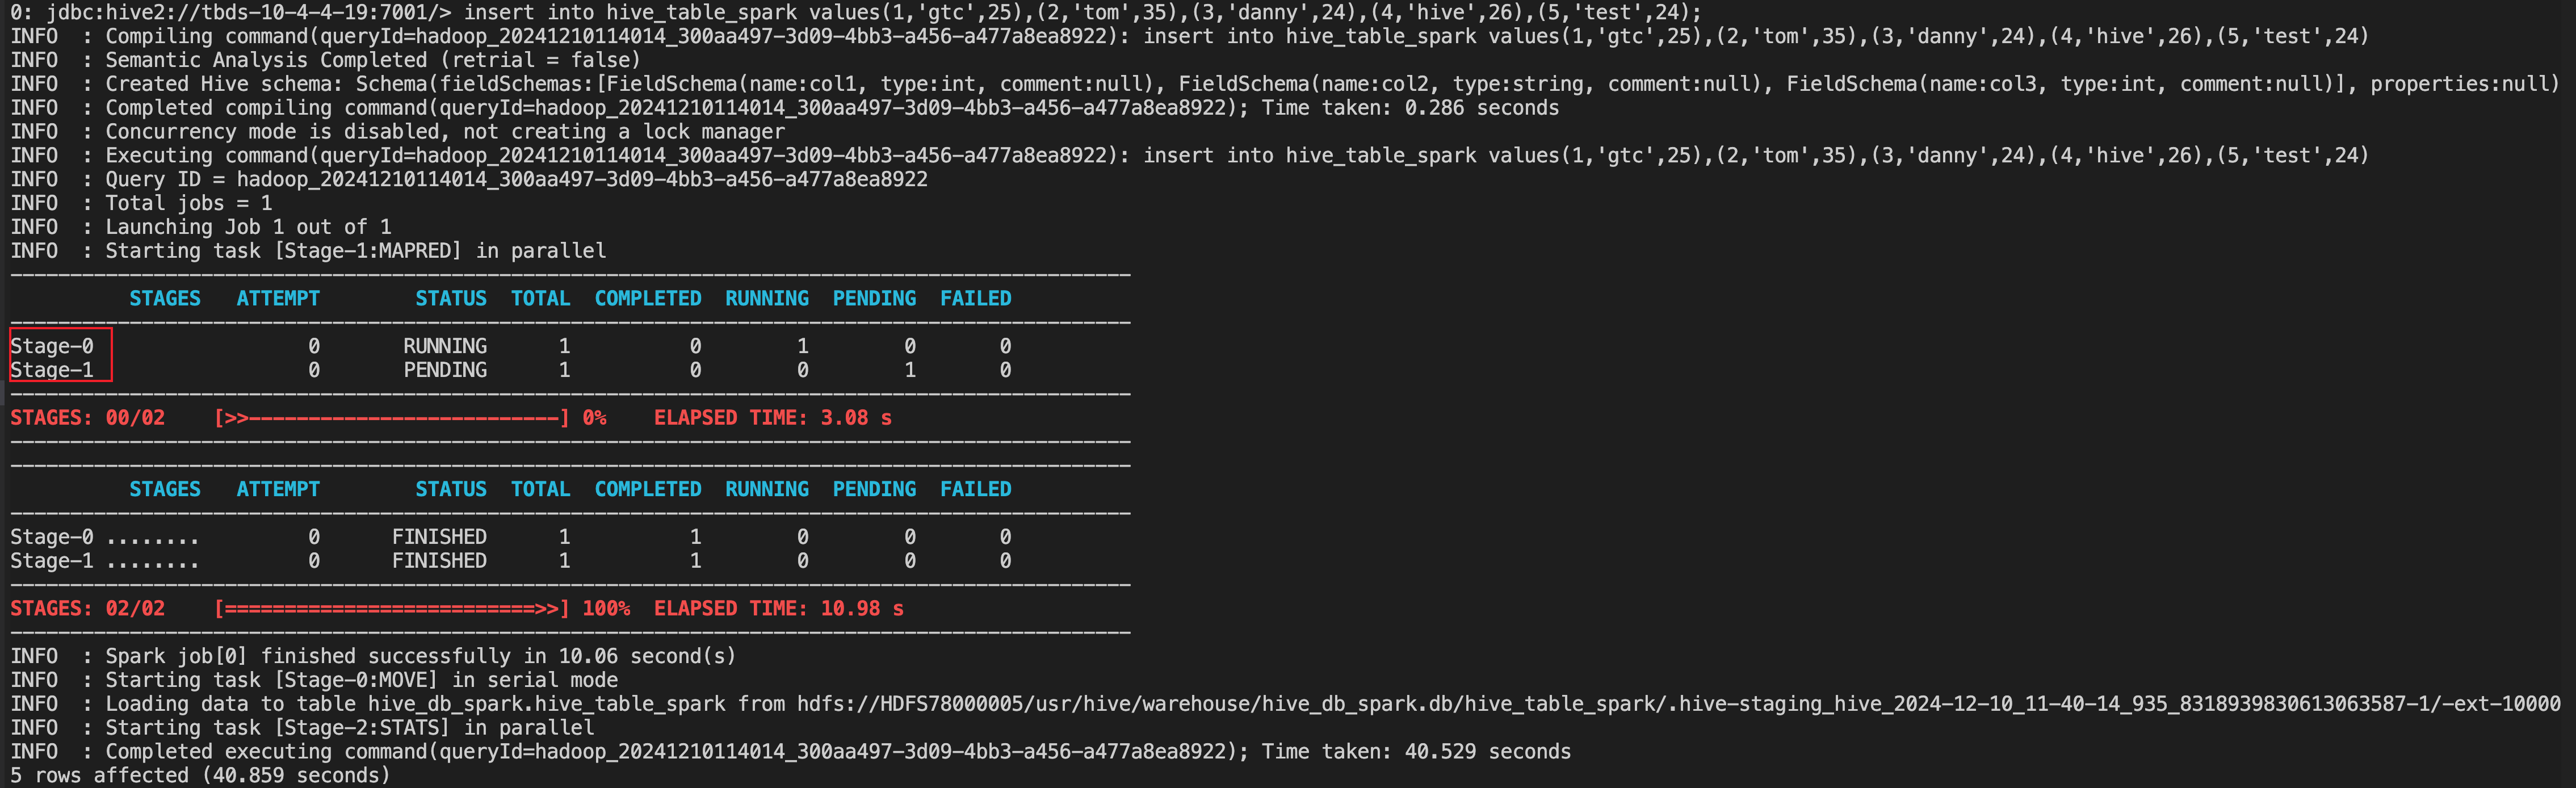Viewport: 2576px width, 788px height.
Task: Click the 'Launching Job 1 out of 1' line
Action: pyautogui.click(x=248, y=227)
